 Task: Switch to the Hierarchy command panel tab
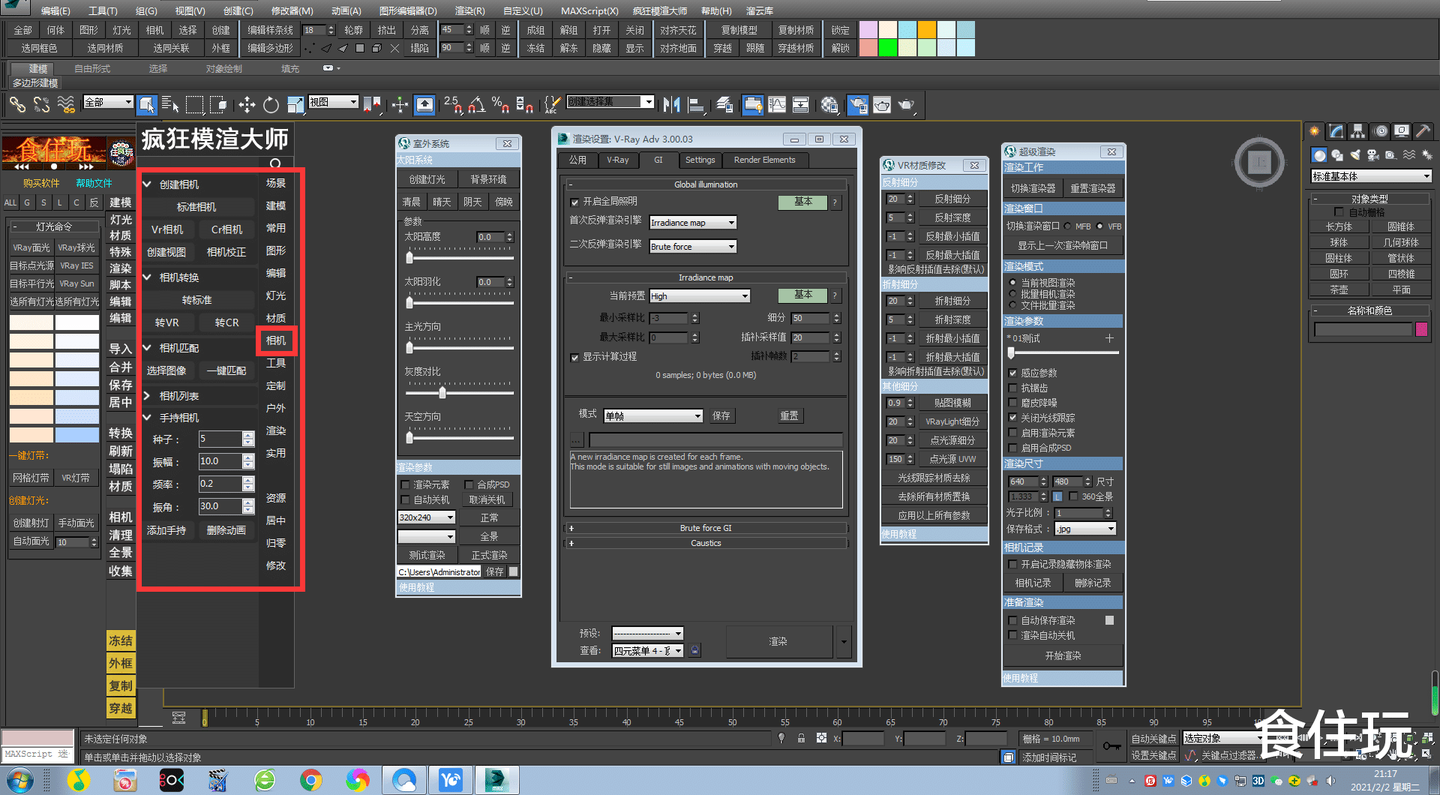coord(1358,131)
